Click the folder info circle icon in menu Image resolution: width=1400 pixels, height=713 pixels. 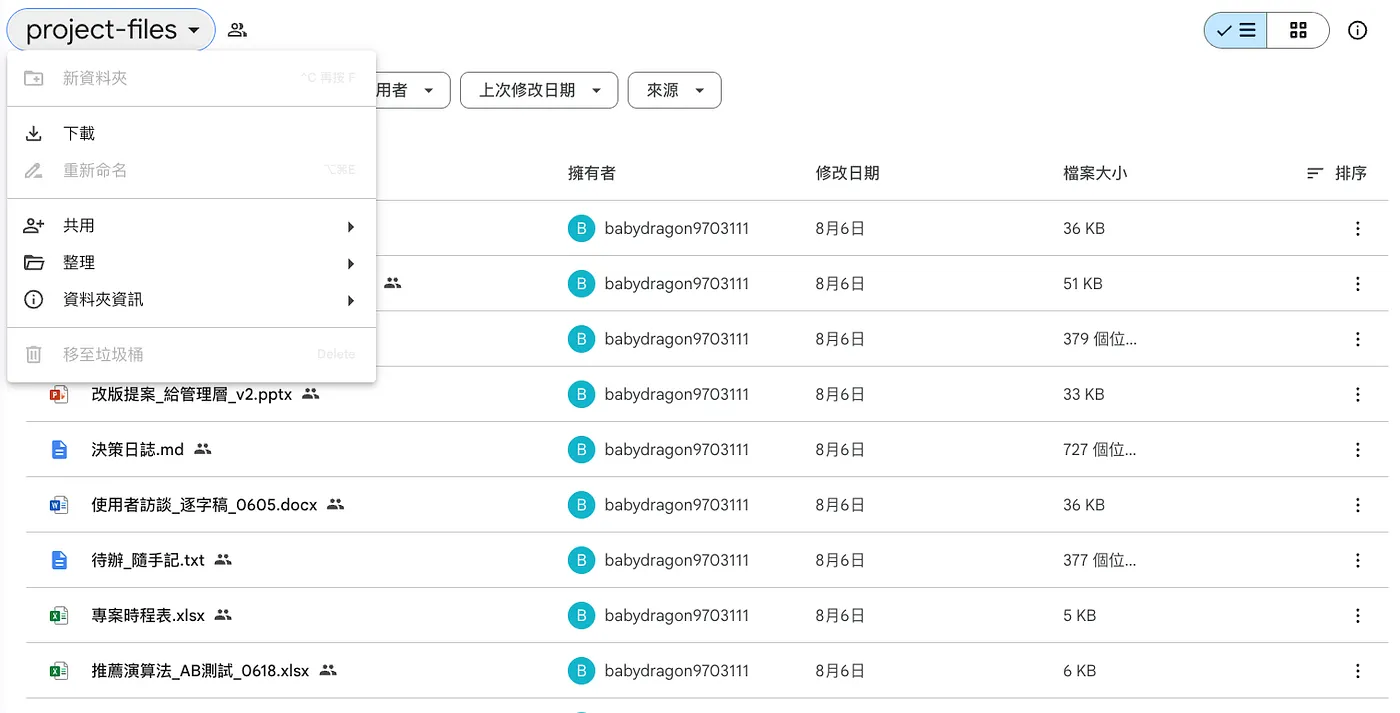coord(33,300)
